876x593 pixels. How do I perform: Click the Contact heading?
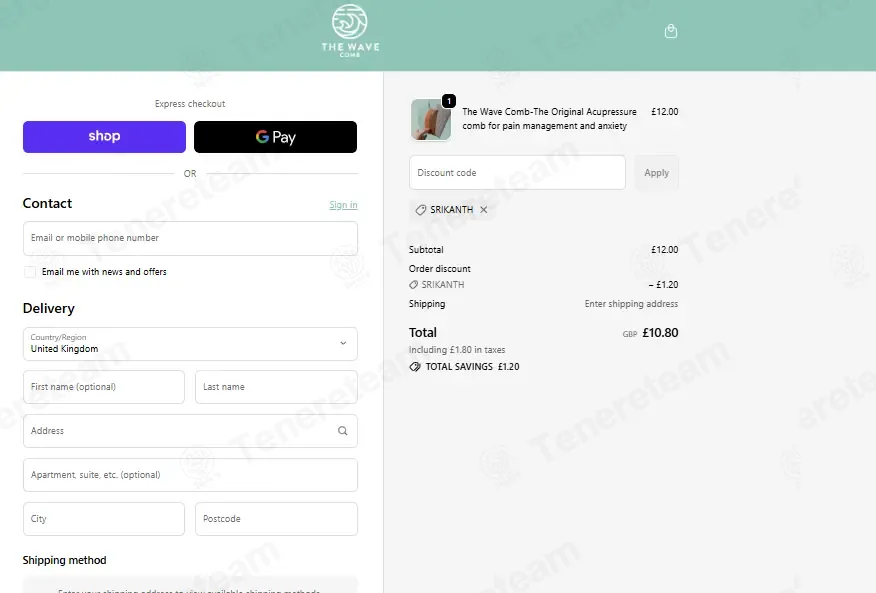(x=47, y=203)
